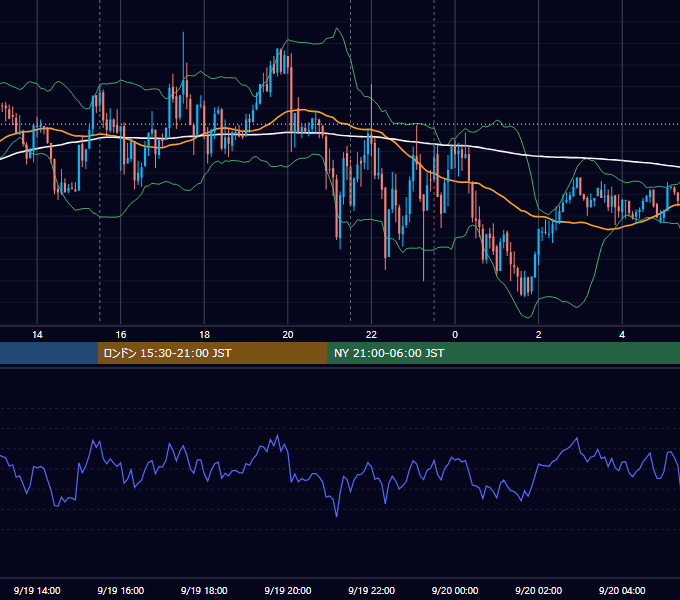The width and height of the screenshot is (680, 600).
Task: Click the 9/19 16:00 date label
Action: [x=121, y=590]
